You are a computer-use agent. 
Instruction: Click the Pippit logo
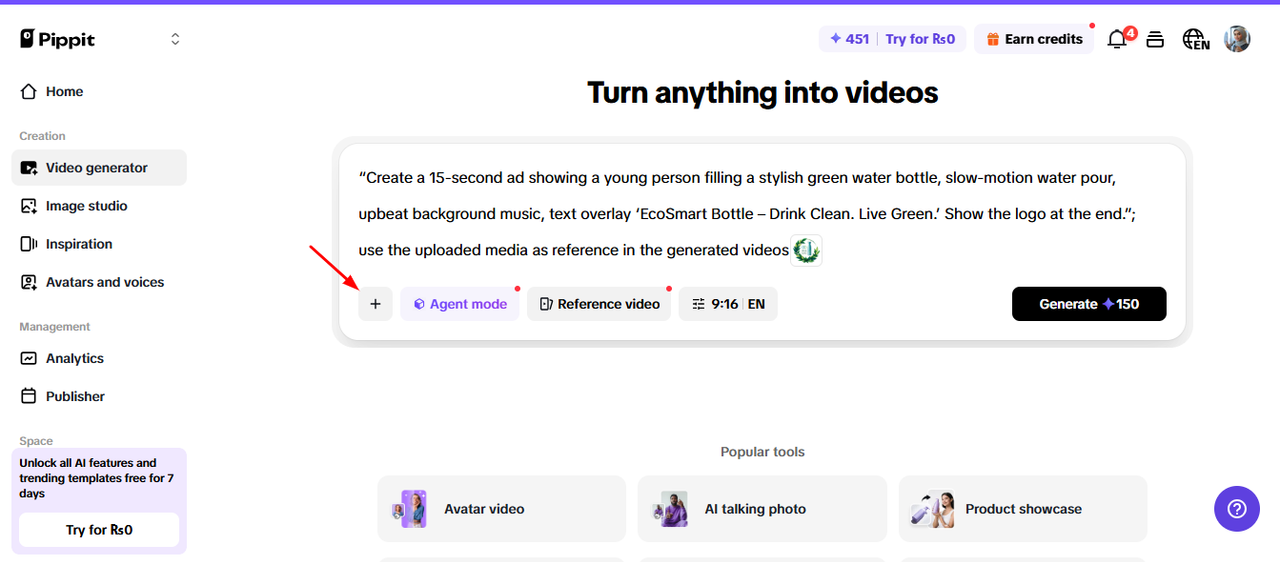[x=58, y=39]
